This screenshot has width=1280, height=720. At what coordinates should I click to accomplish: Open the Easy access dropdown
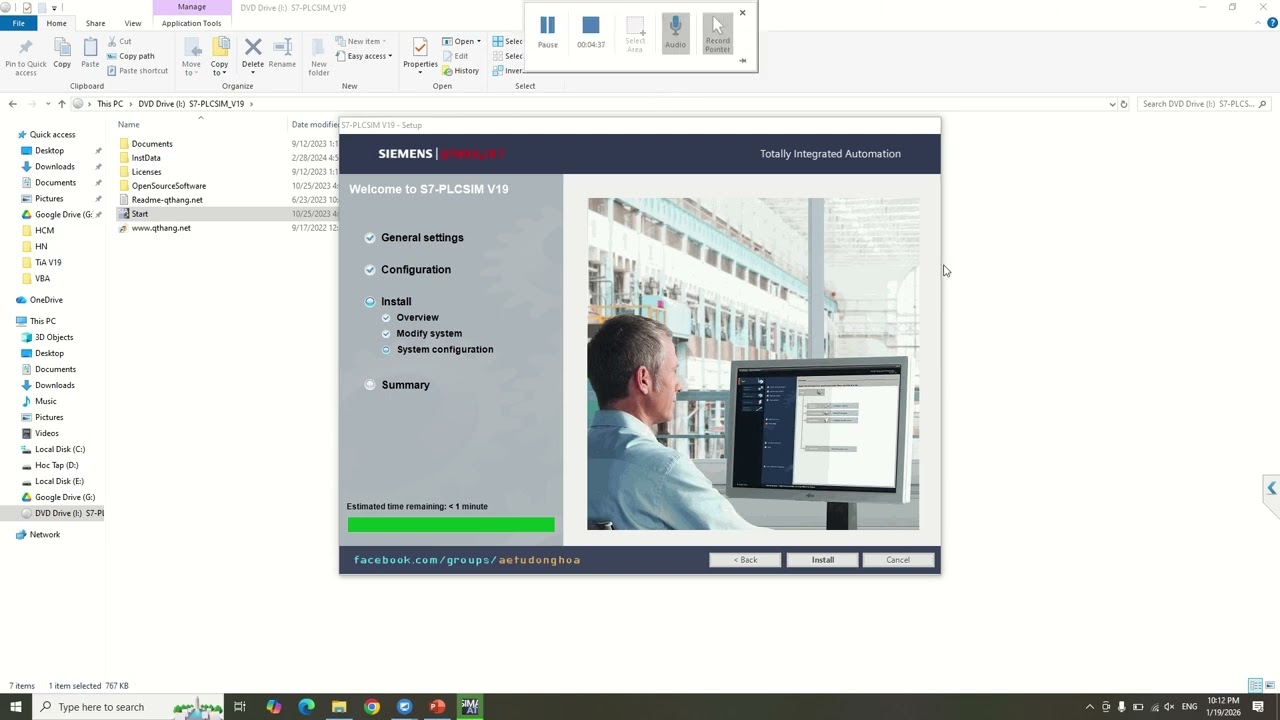pos(364,56)
